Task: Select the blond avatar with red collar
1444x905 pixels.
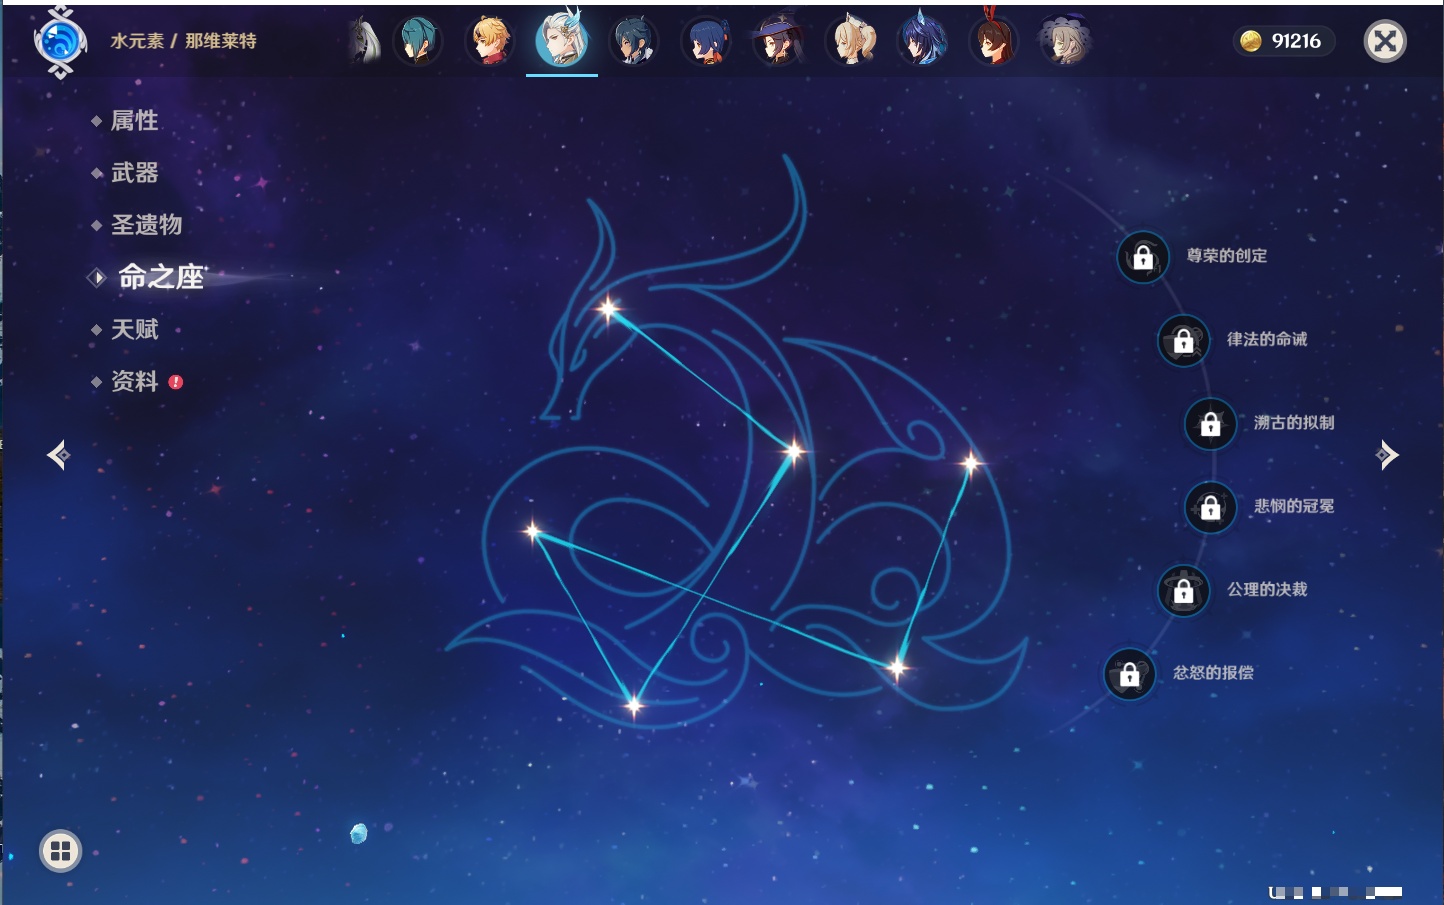Action: click(x=490, y=41)
